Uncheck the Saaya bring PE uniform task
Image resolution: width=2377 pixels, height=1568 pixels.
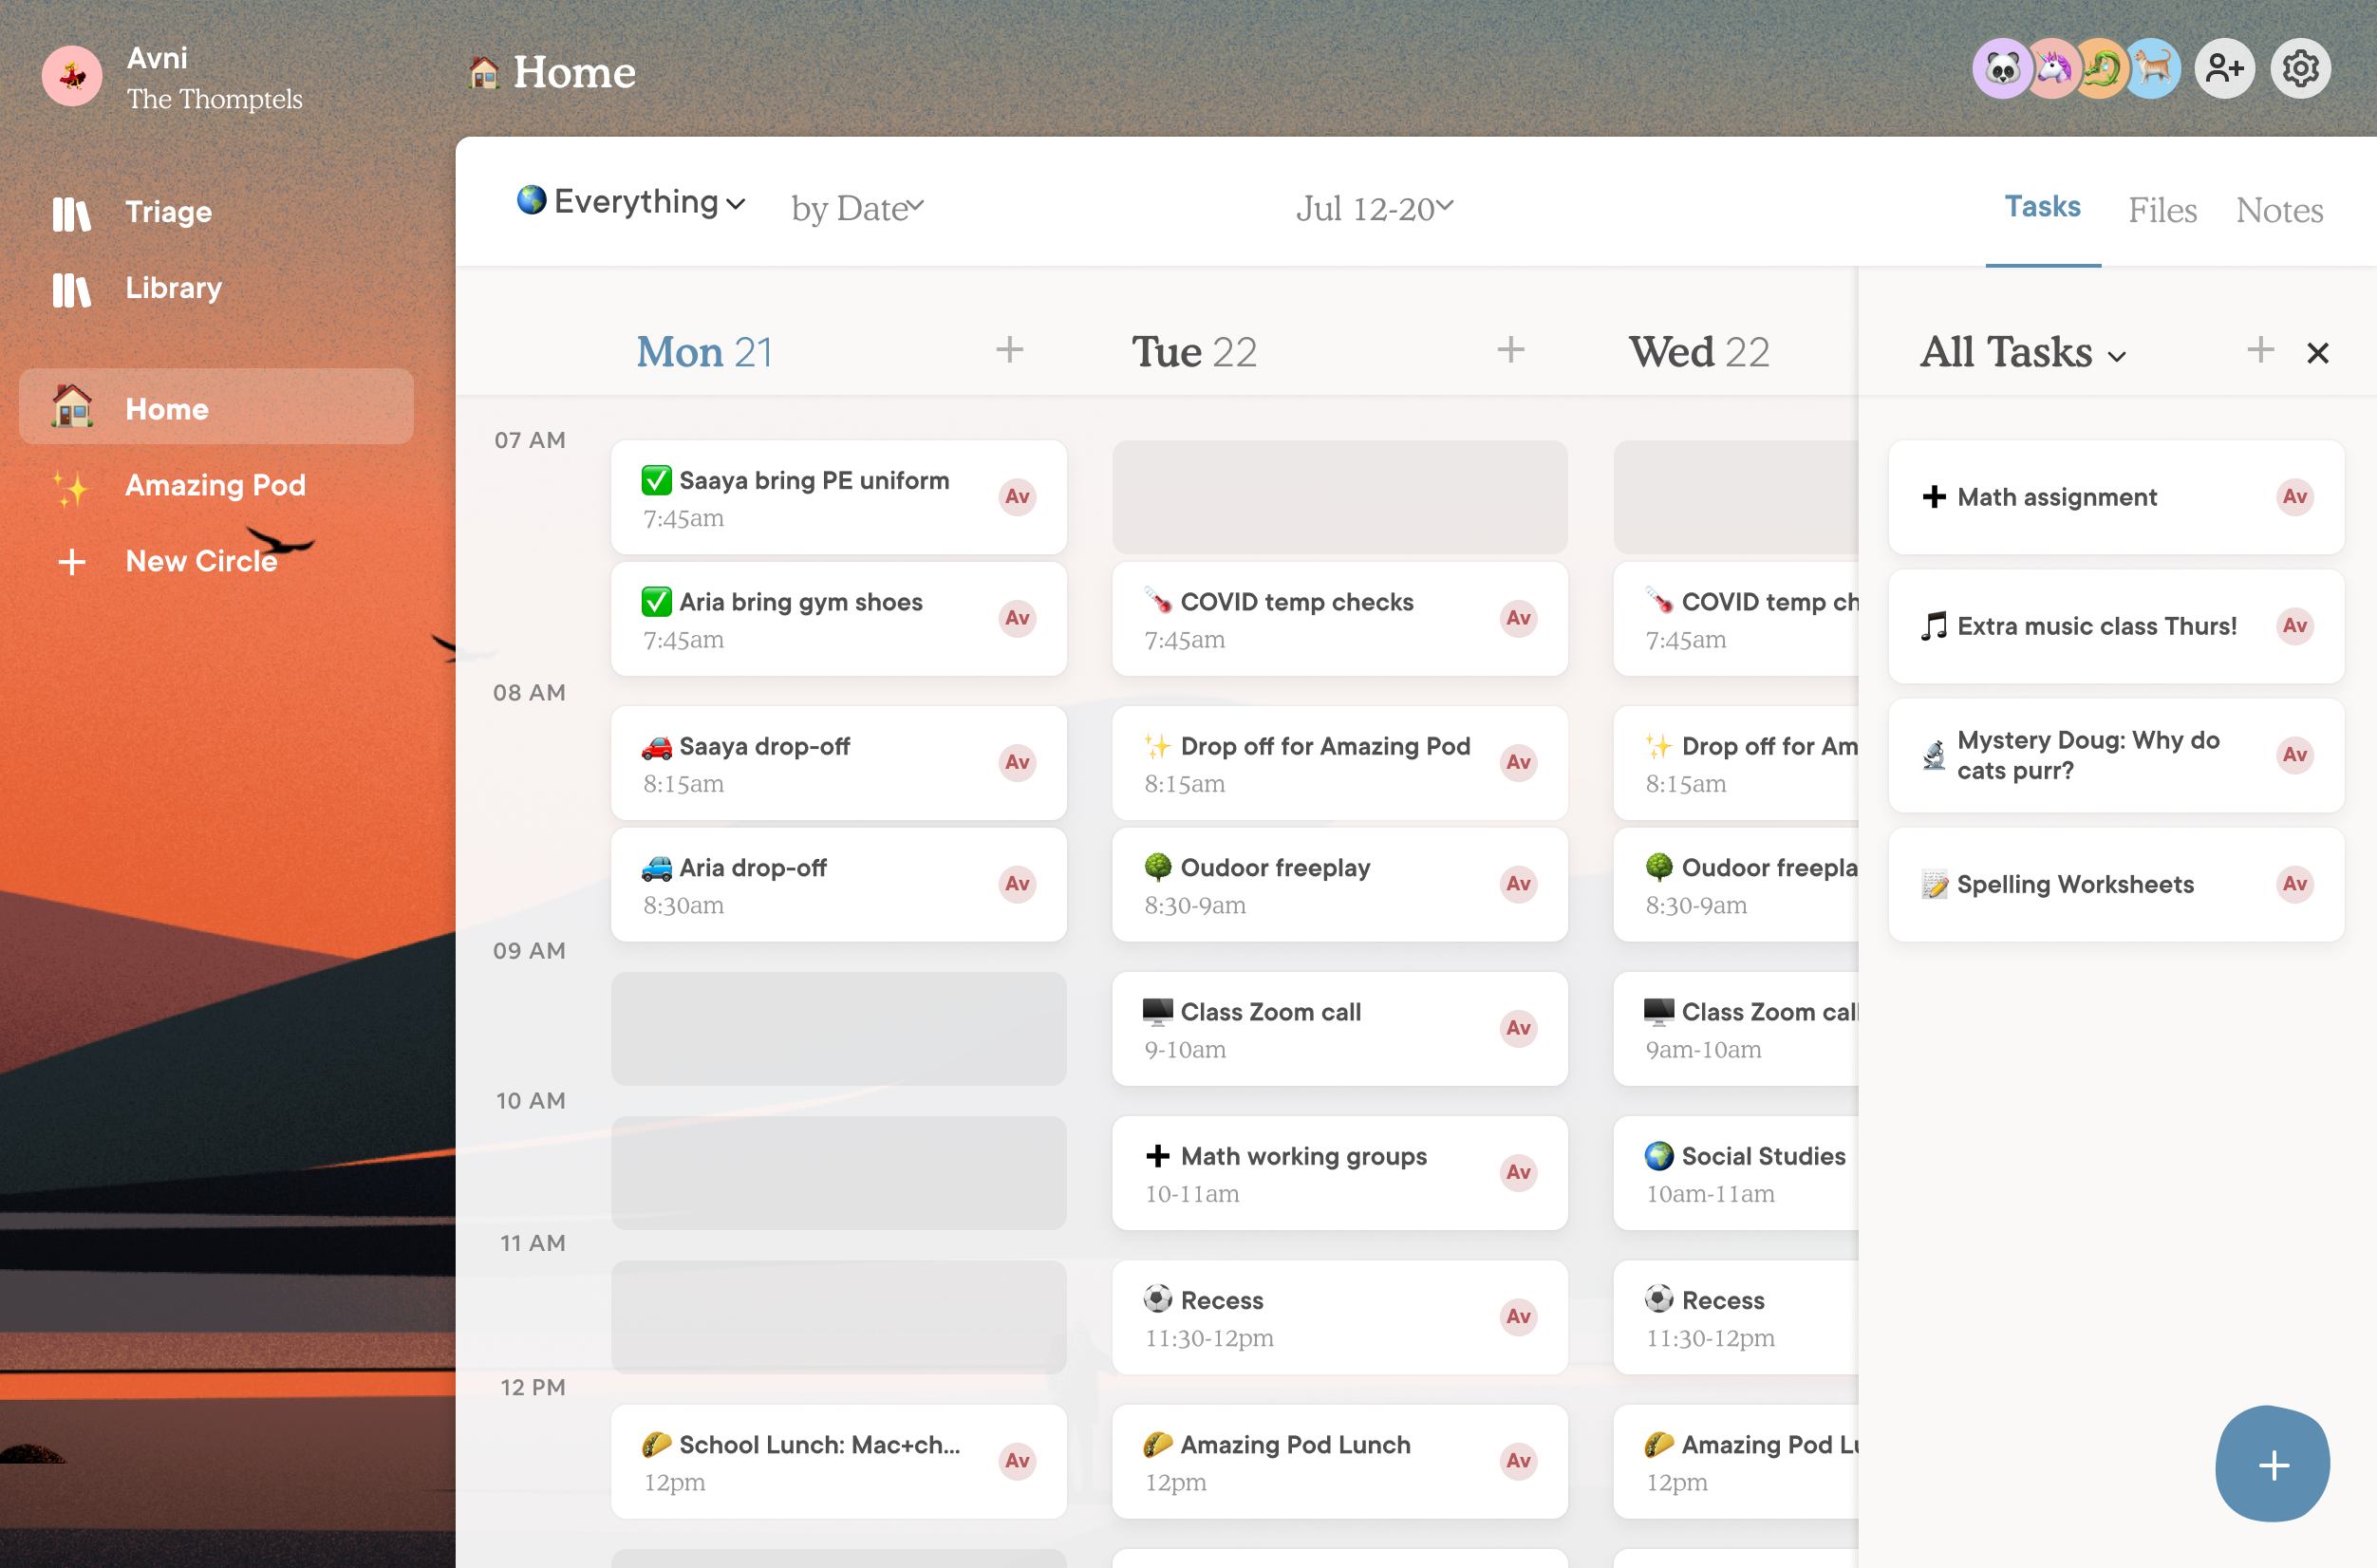point(657,480)
